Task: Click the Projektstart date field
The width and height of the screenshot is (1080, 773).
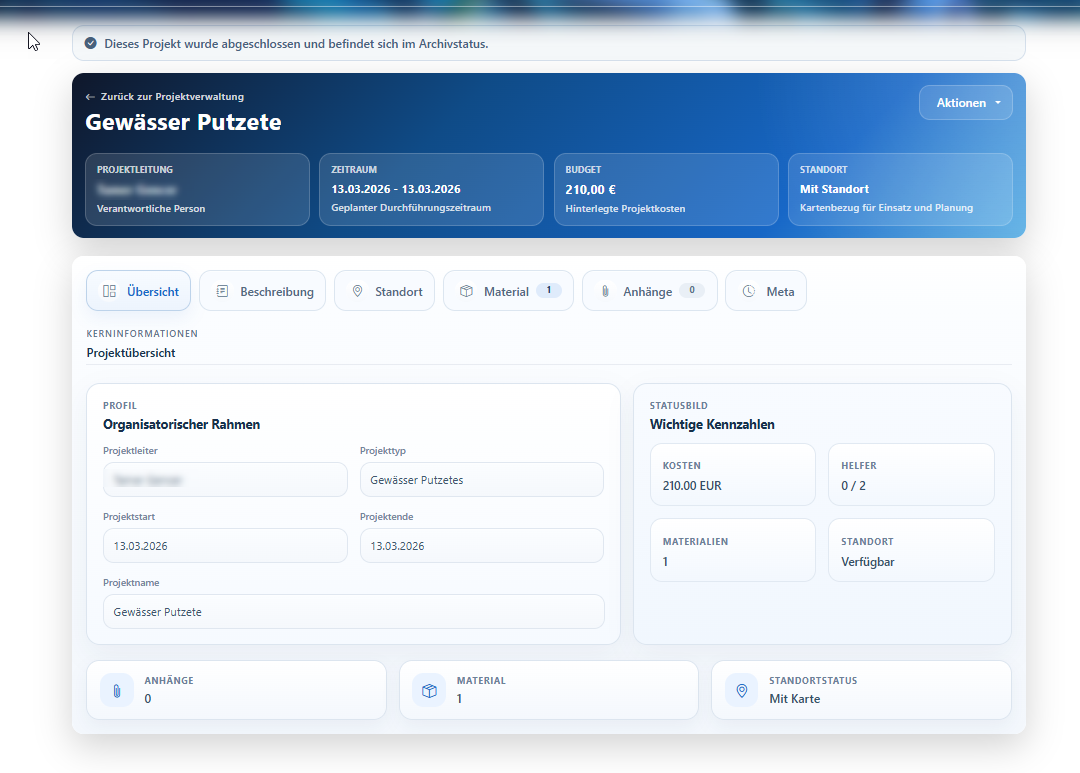Action: tap(225, 546)
